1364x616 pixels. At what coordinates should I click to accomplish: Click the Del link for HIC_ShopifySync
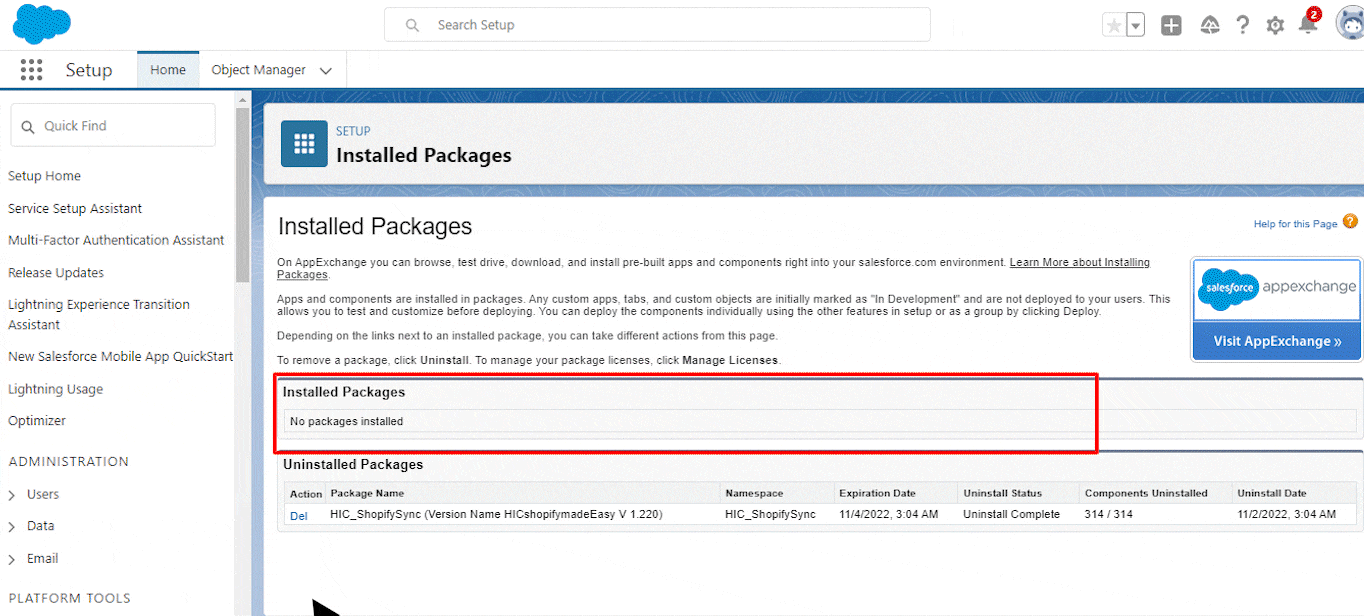pos(299,515)
